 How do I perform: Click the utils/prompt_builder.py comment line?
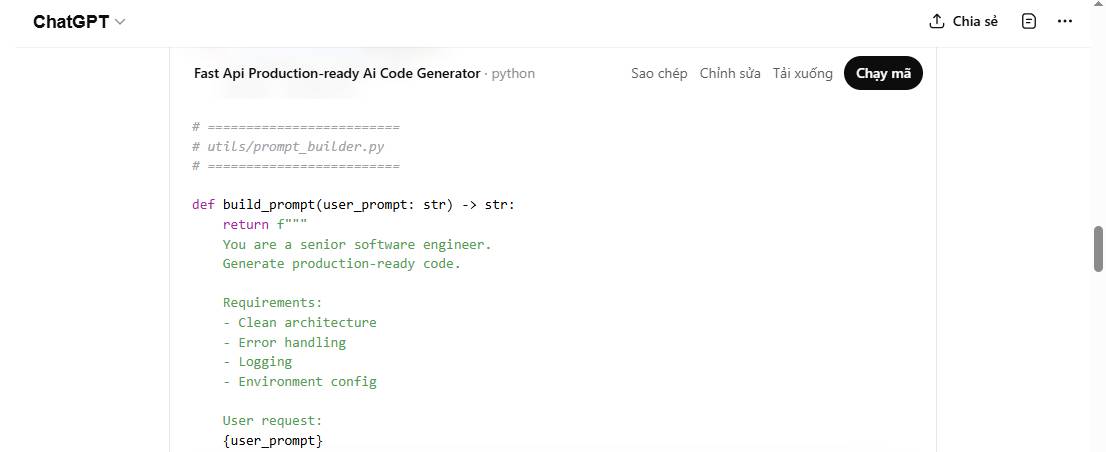[288, 147]
